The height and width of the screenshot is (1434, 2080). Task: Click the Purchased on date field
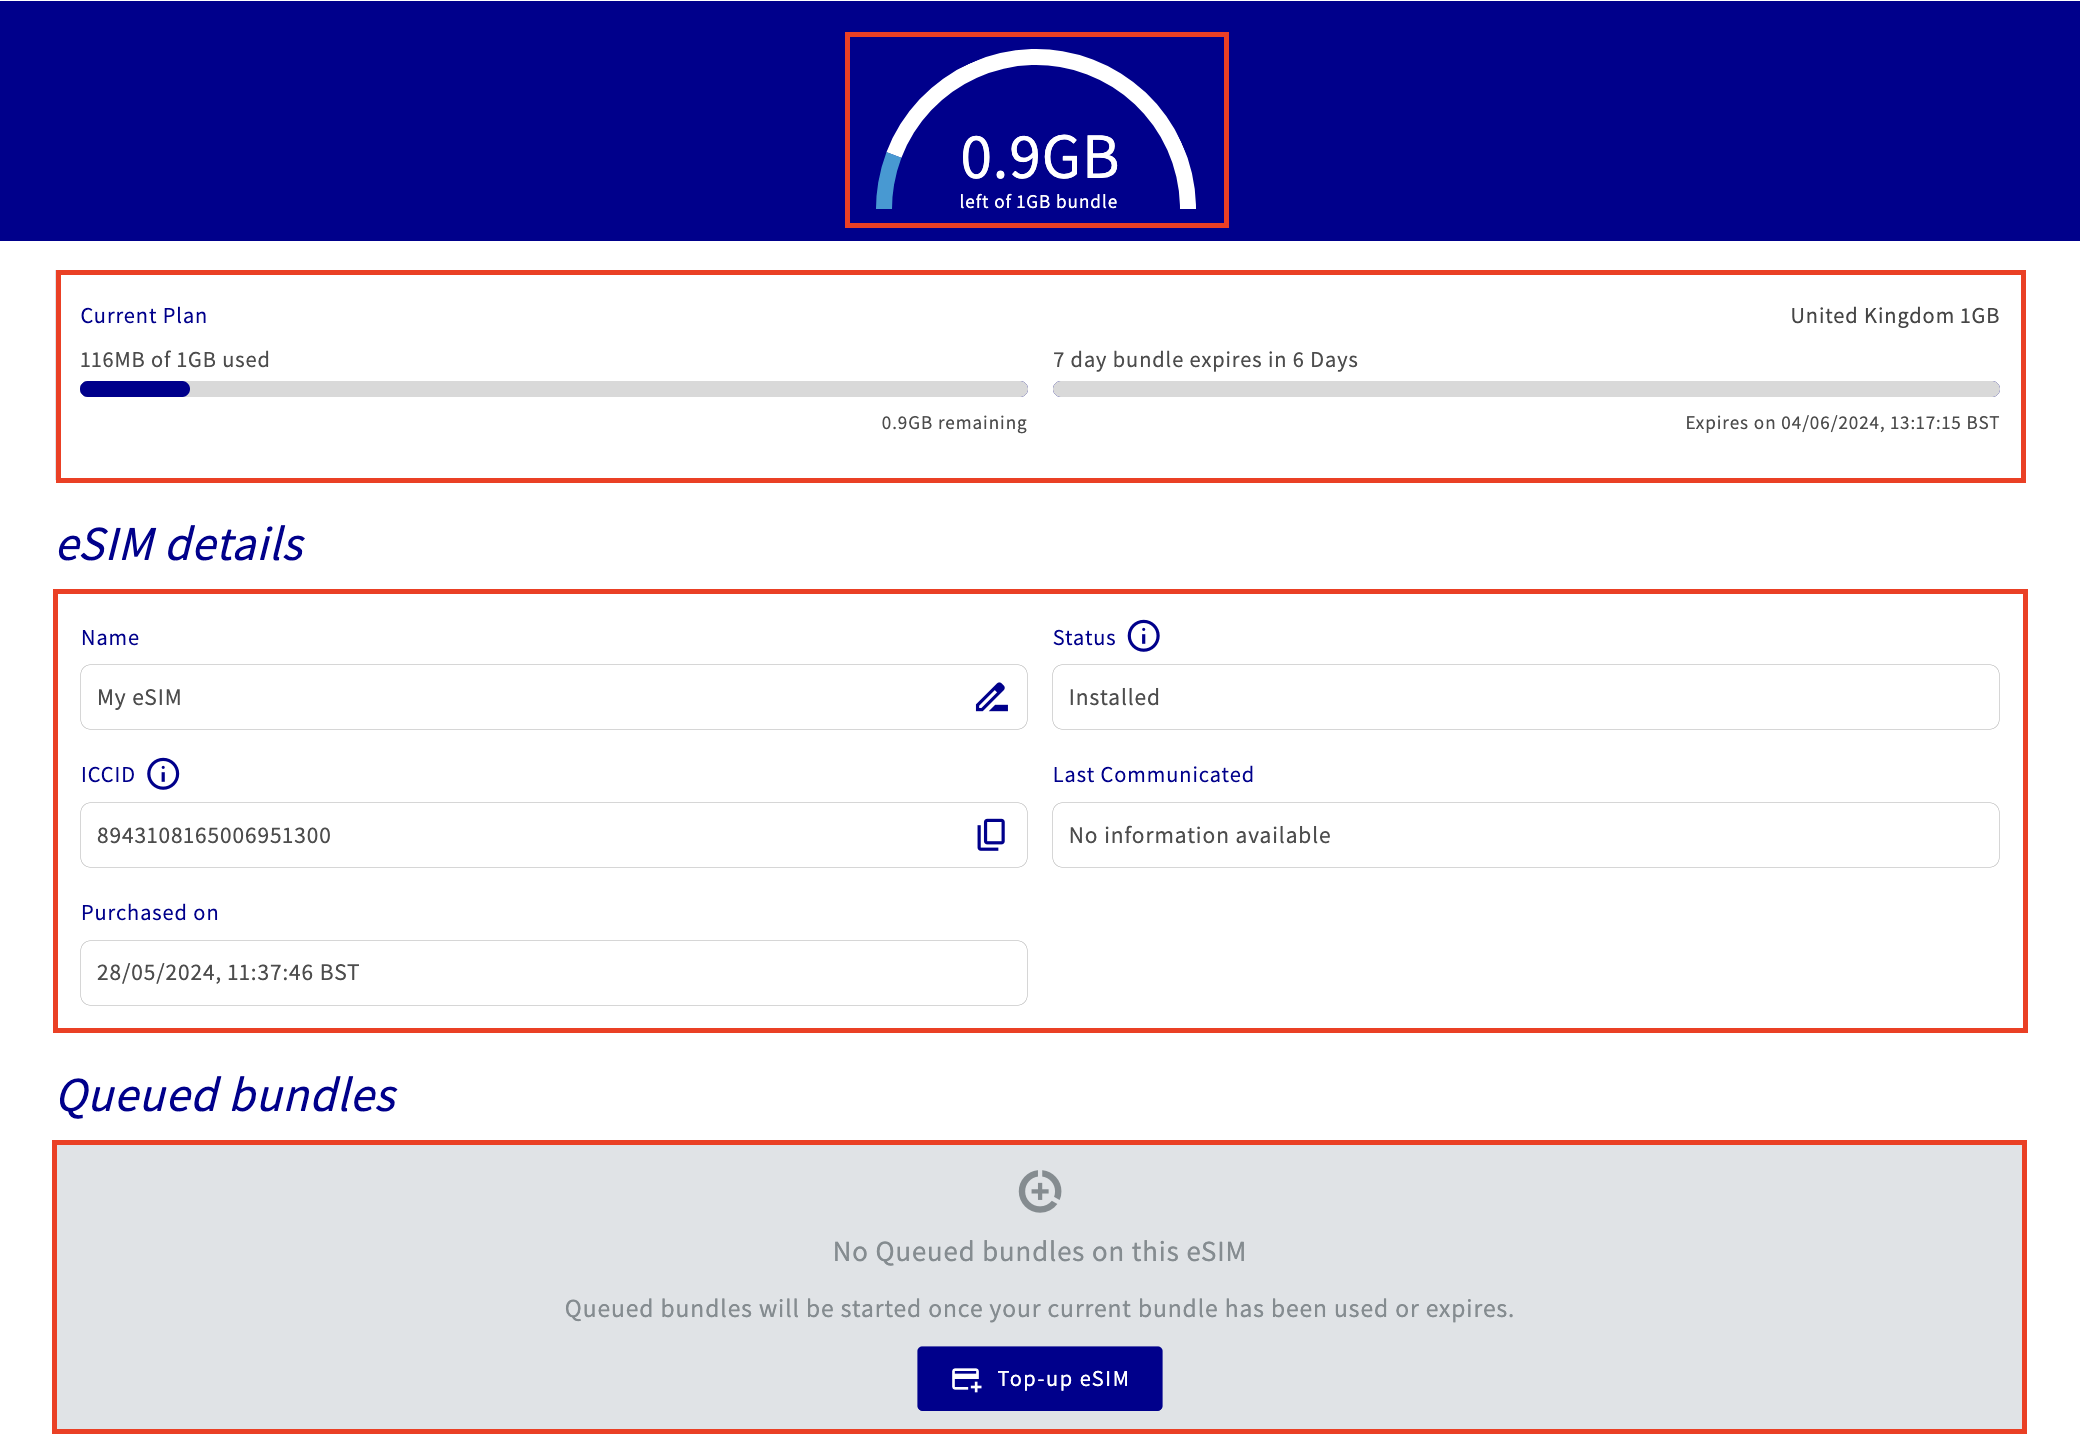[552, 972]
